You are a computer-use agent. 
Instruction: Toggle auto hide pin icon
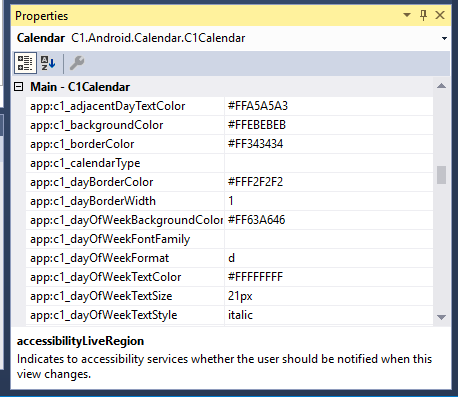point(423,15)
